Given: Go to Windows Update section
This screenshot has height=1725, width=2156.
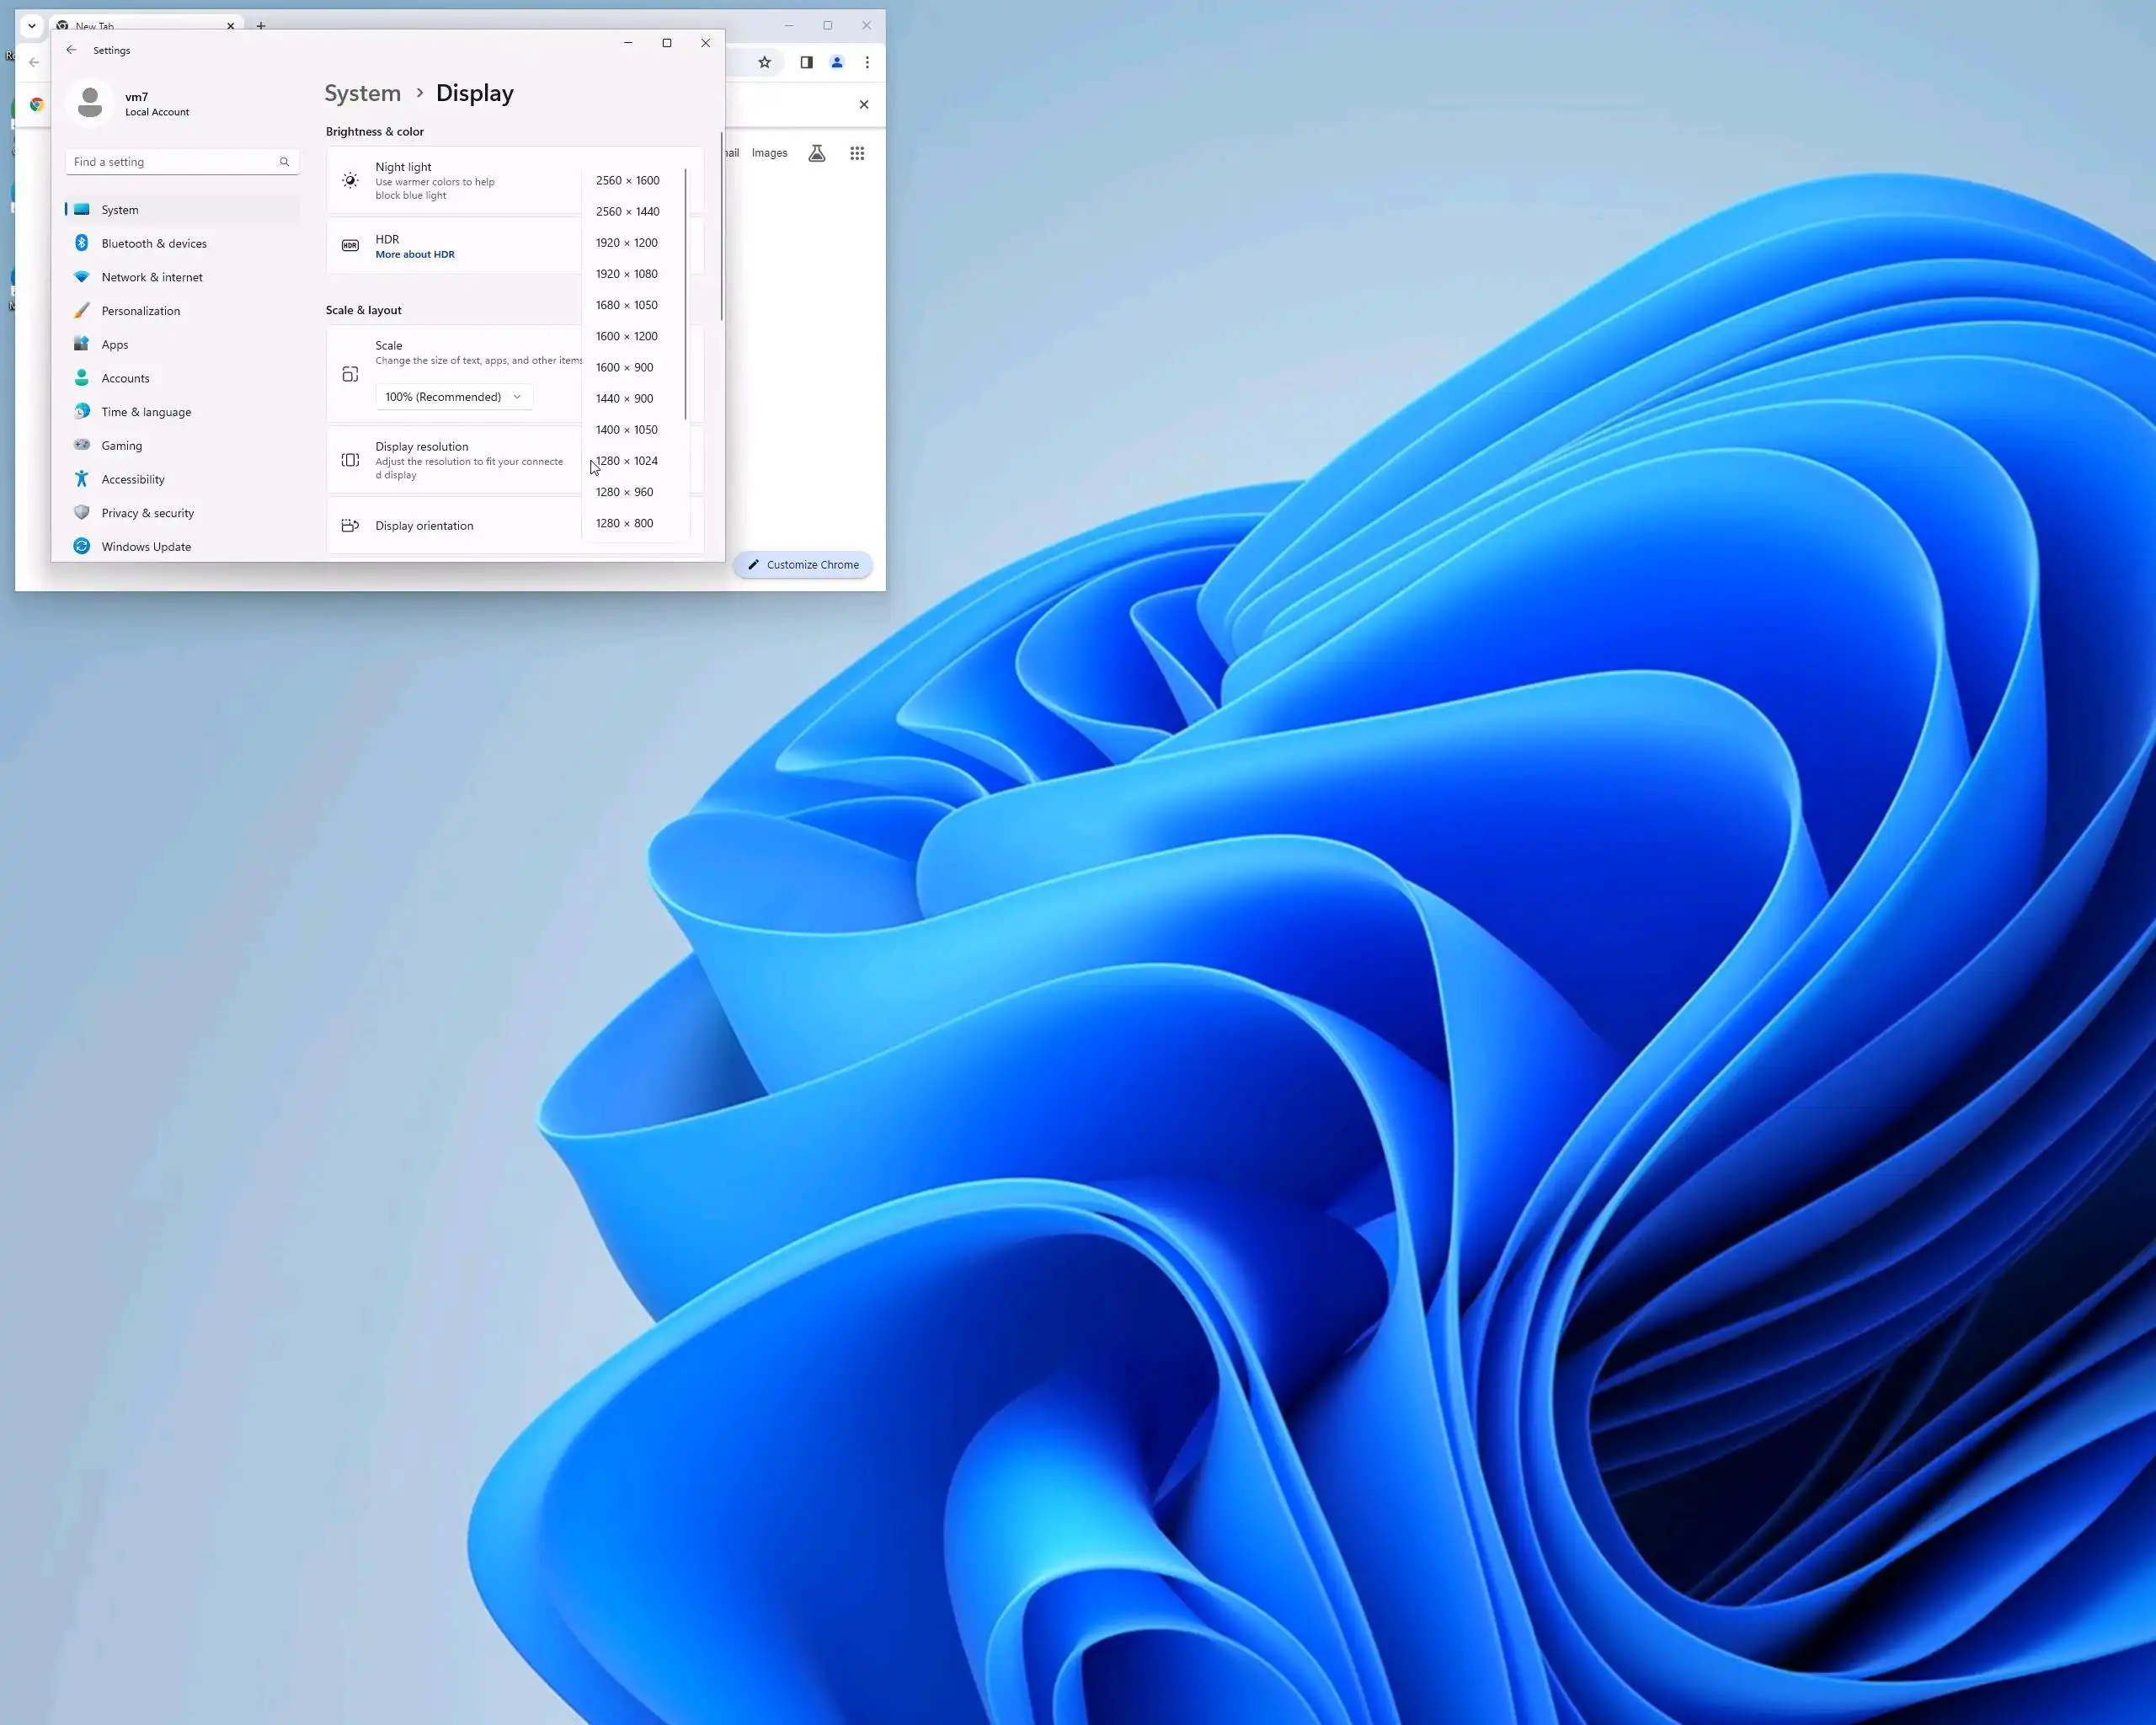Looking at the screenshot, I should [145, 546].
